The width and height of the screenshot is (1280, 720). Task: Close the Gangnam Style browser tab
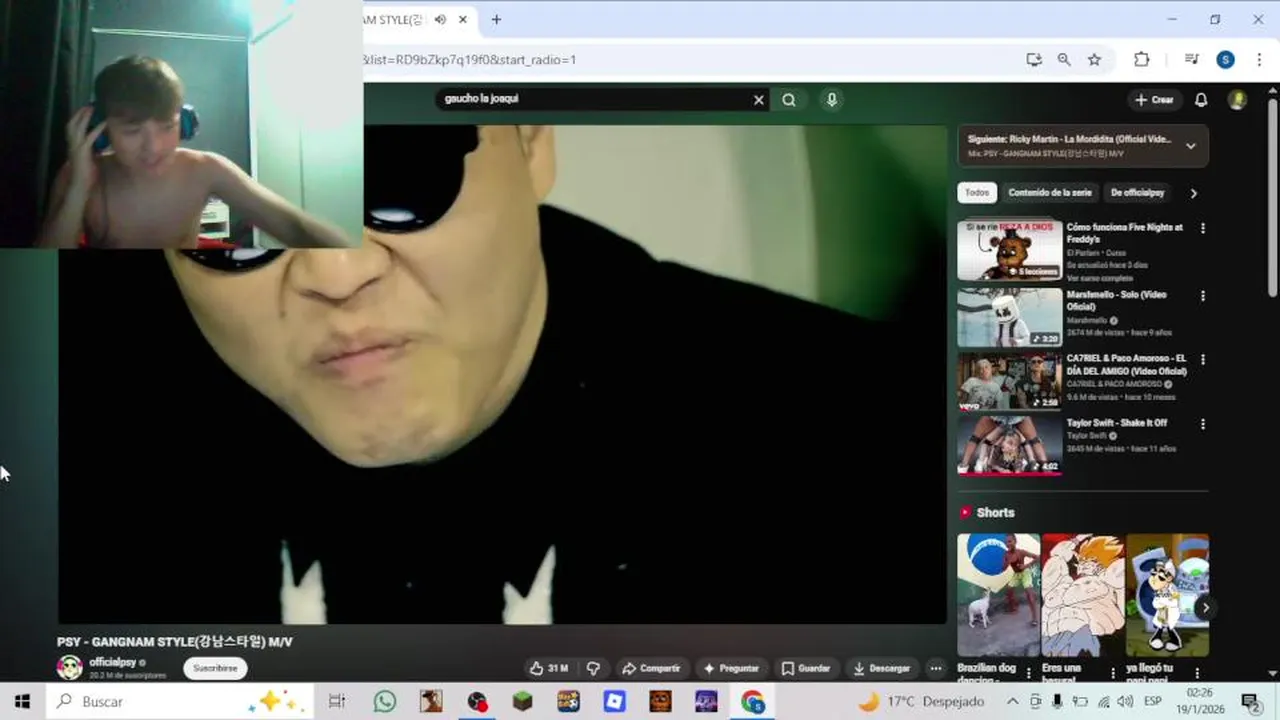[463, 19]
